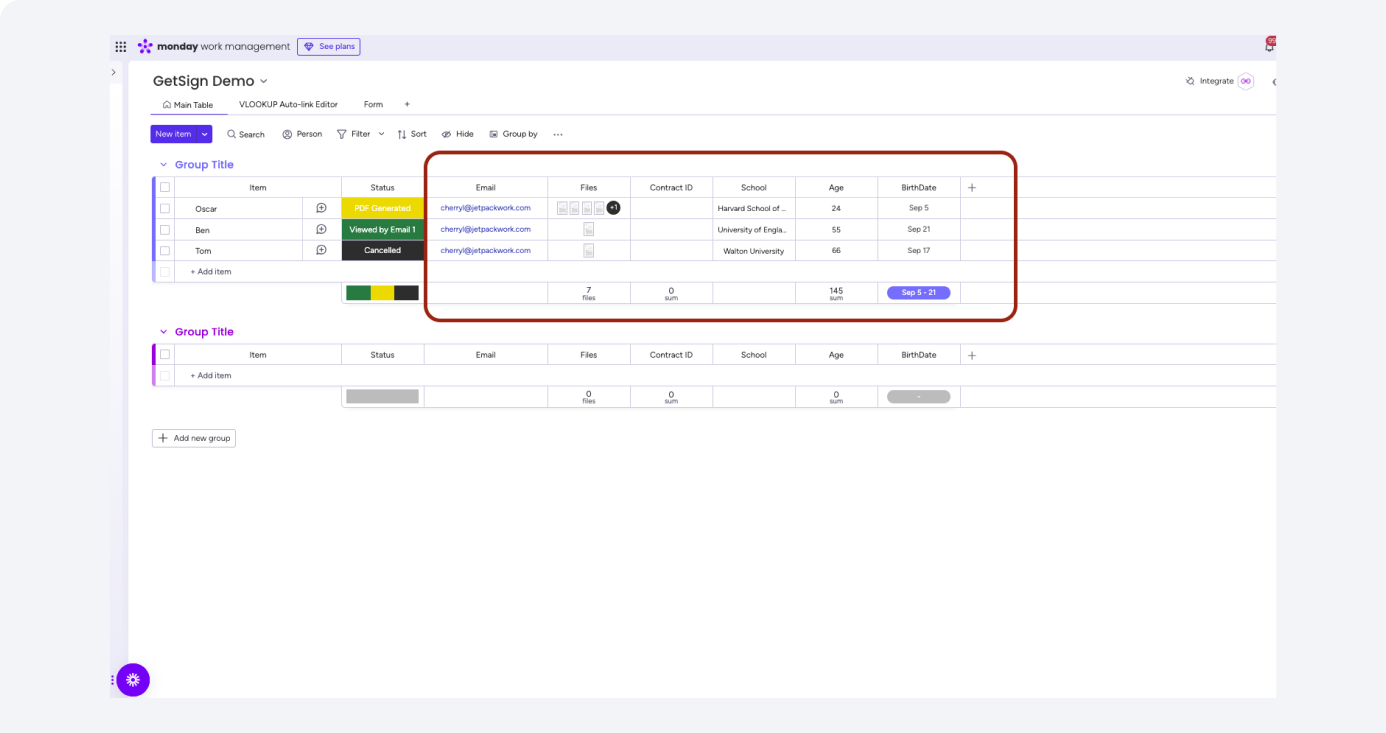The image size is (1386, 733).
Task: Change Tom's Cancelled status
Action: (x=383, y=250)
